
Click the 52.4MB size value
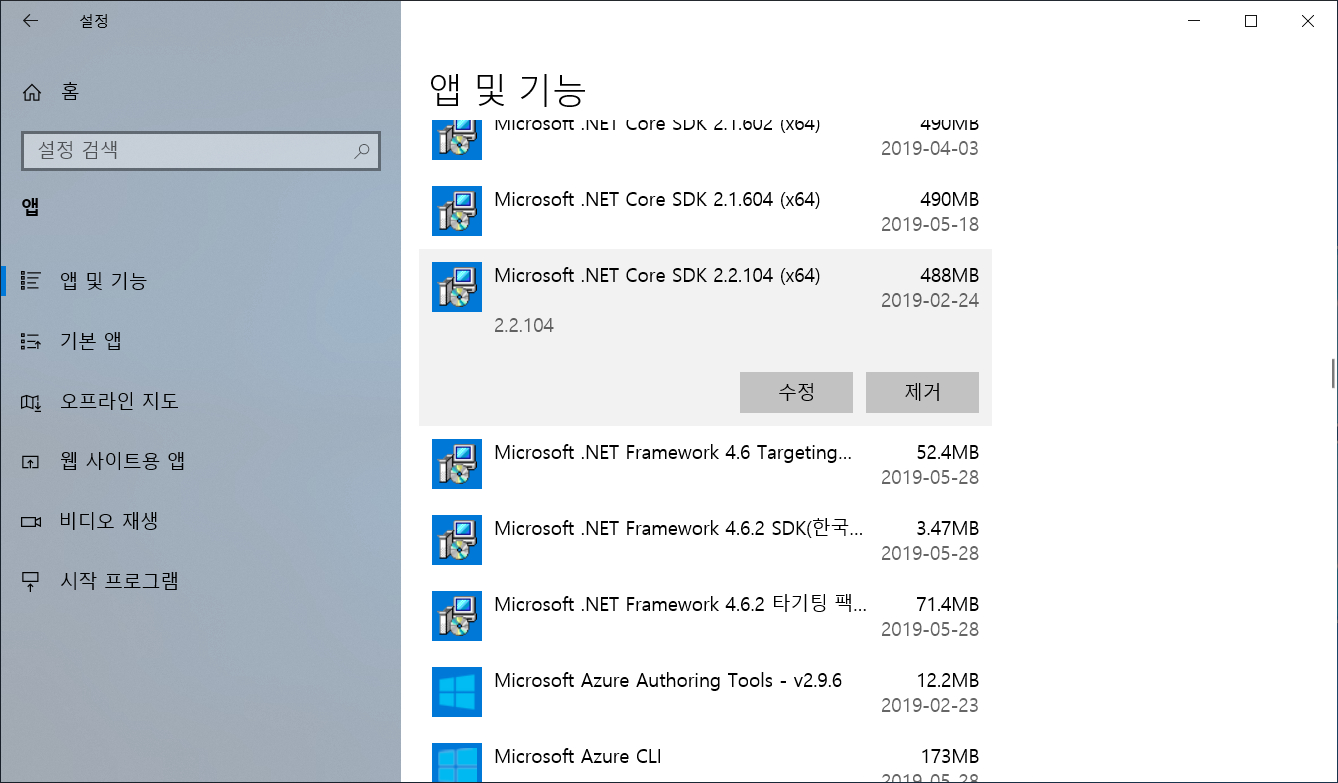947,452
